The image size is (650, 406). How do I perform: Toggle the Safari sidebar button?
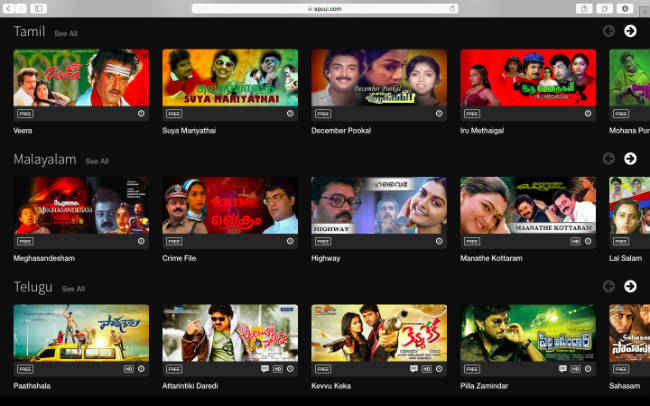[x=38, y=8]
